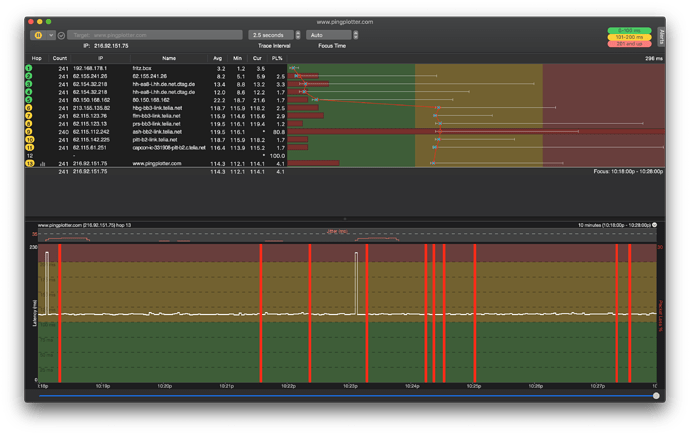
Task: Click the timeline graph title for hop 13
Action: point(84,225)
